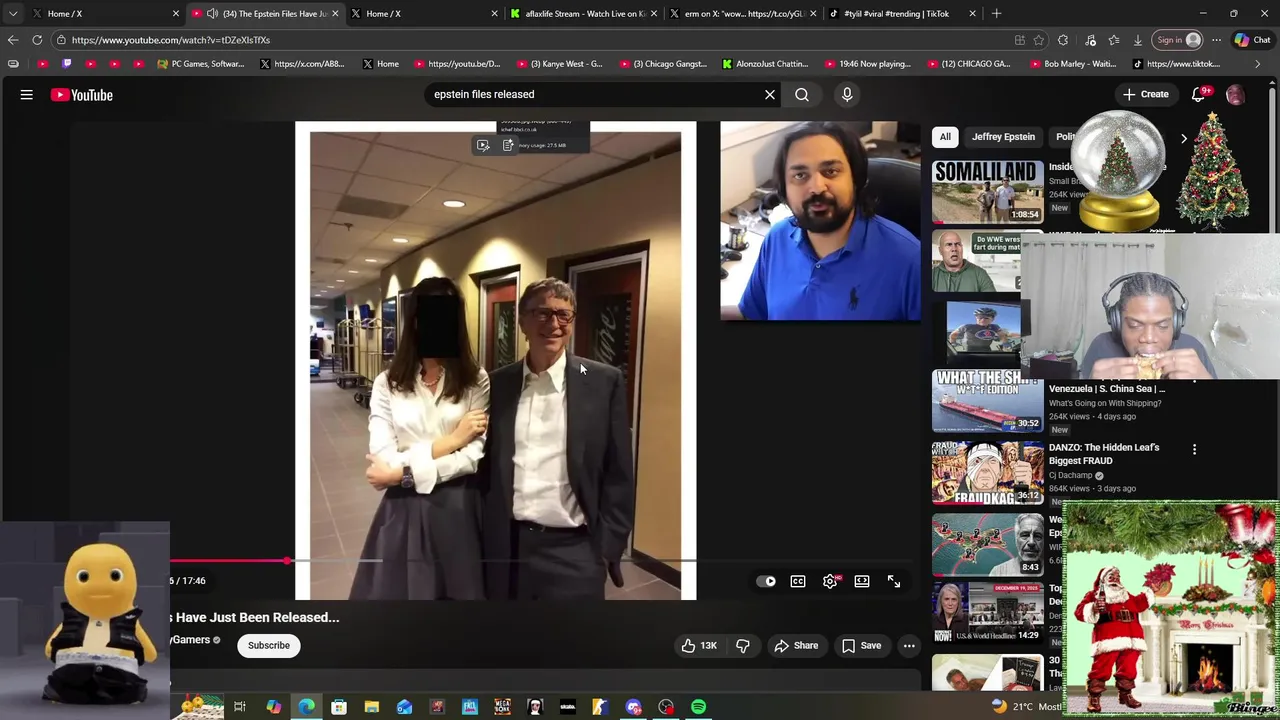Open options for DANZO video
The height and width of the screenshot is (720, 1280).
[x=1194, y=450]
